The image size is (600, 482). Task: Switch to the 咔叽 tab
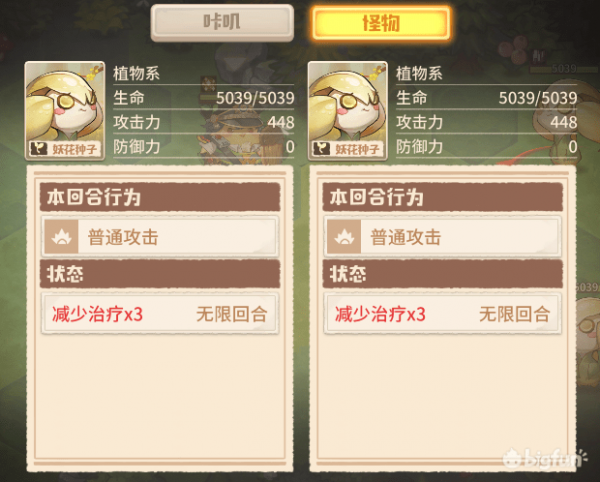coord(222,23)
